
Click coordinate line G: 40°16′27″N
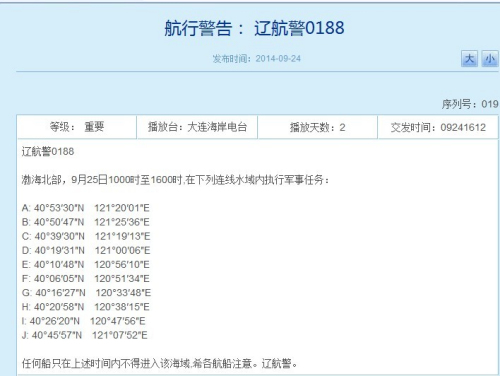tap(86, 293)
